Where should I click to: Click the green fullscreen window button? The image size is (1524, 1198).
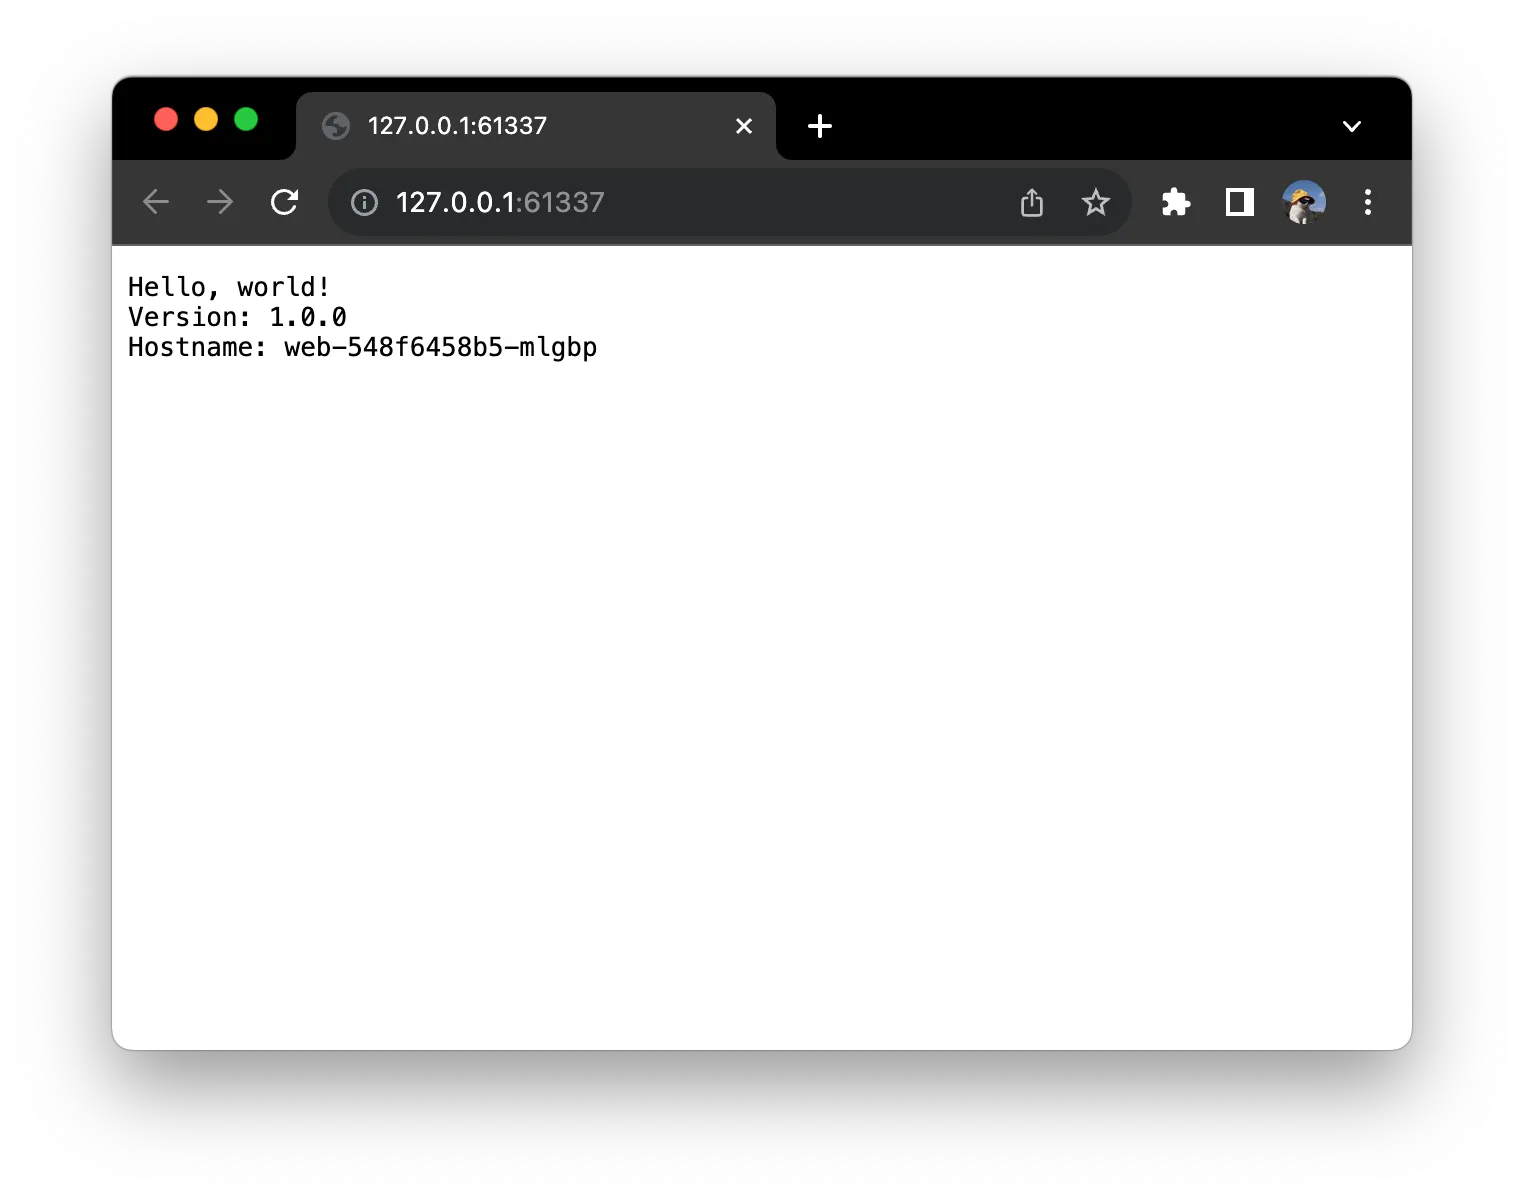click(246, 119)
